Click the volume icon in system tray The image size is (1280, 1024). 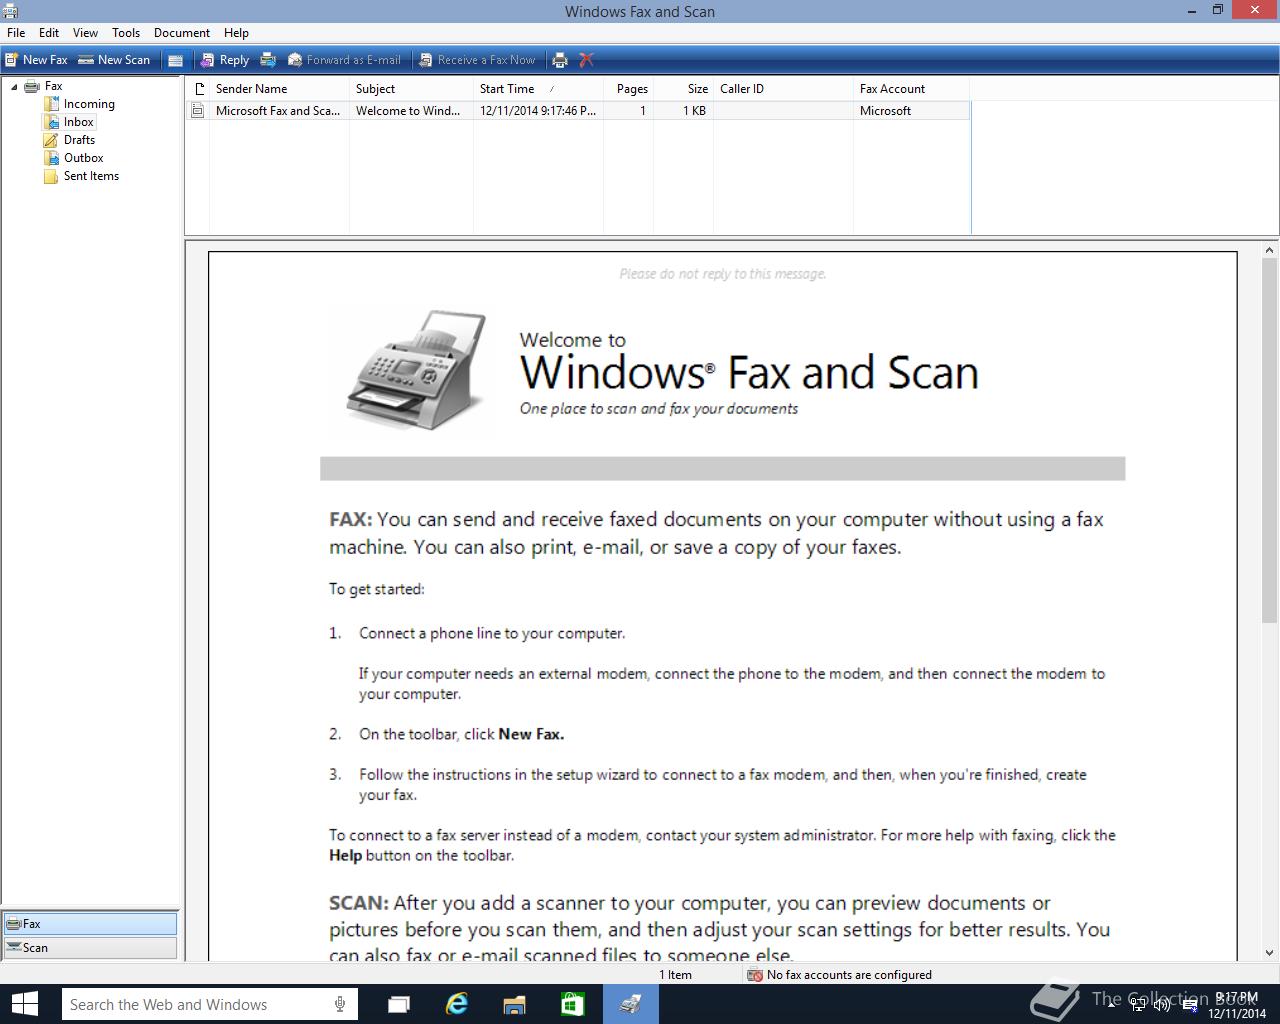(1161, 1005)
